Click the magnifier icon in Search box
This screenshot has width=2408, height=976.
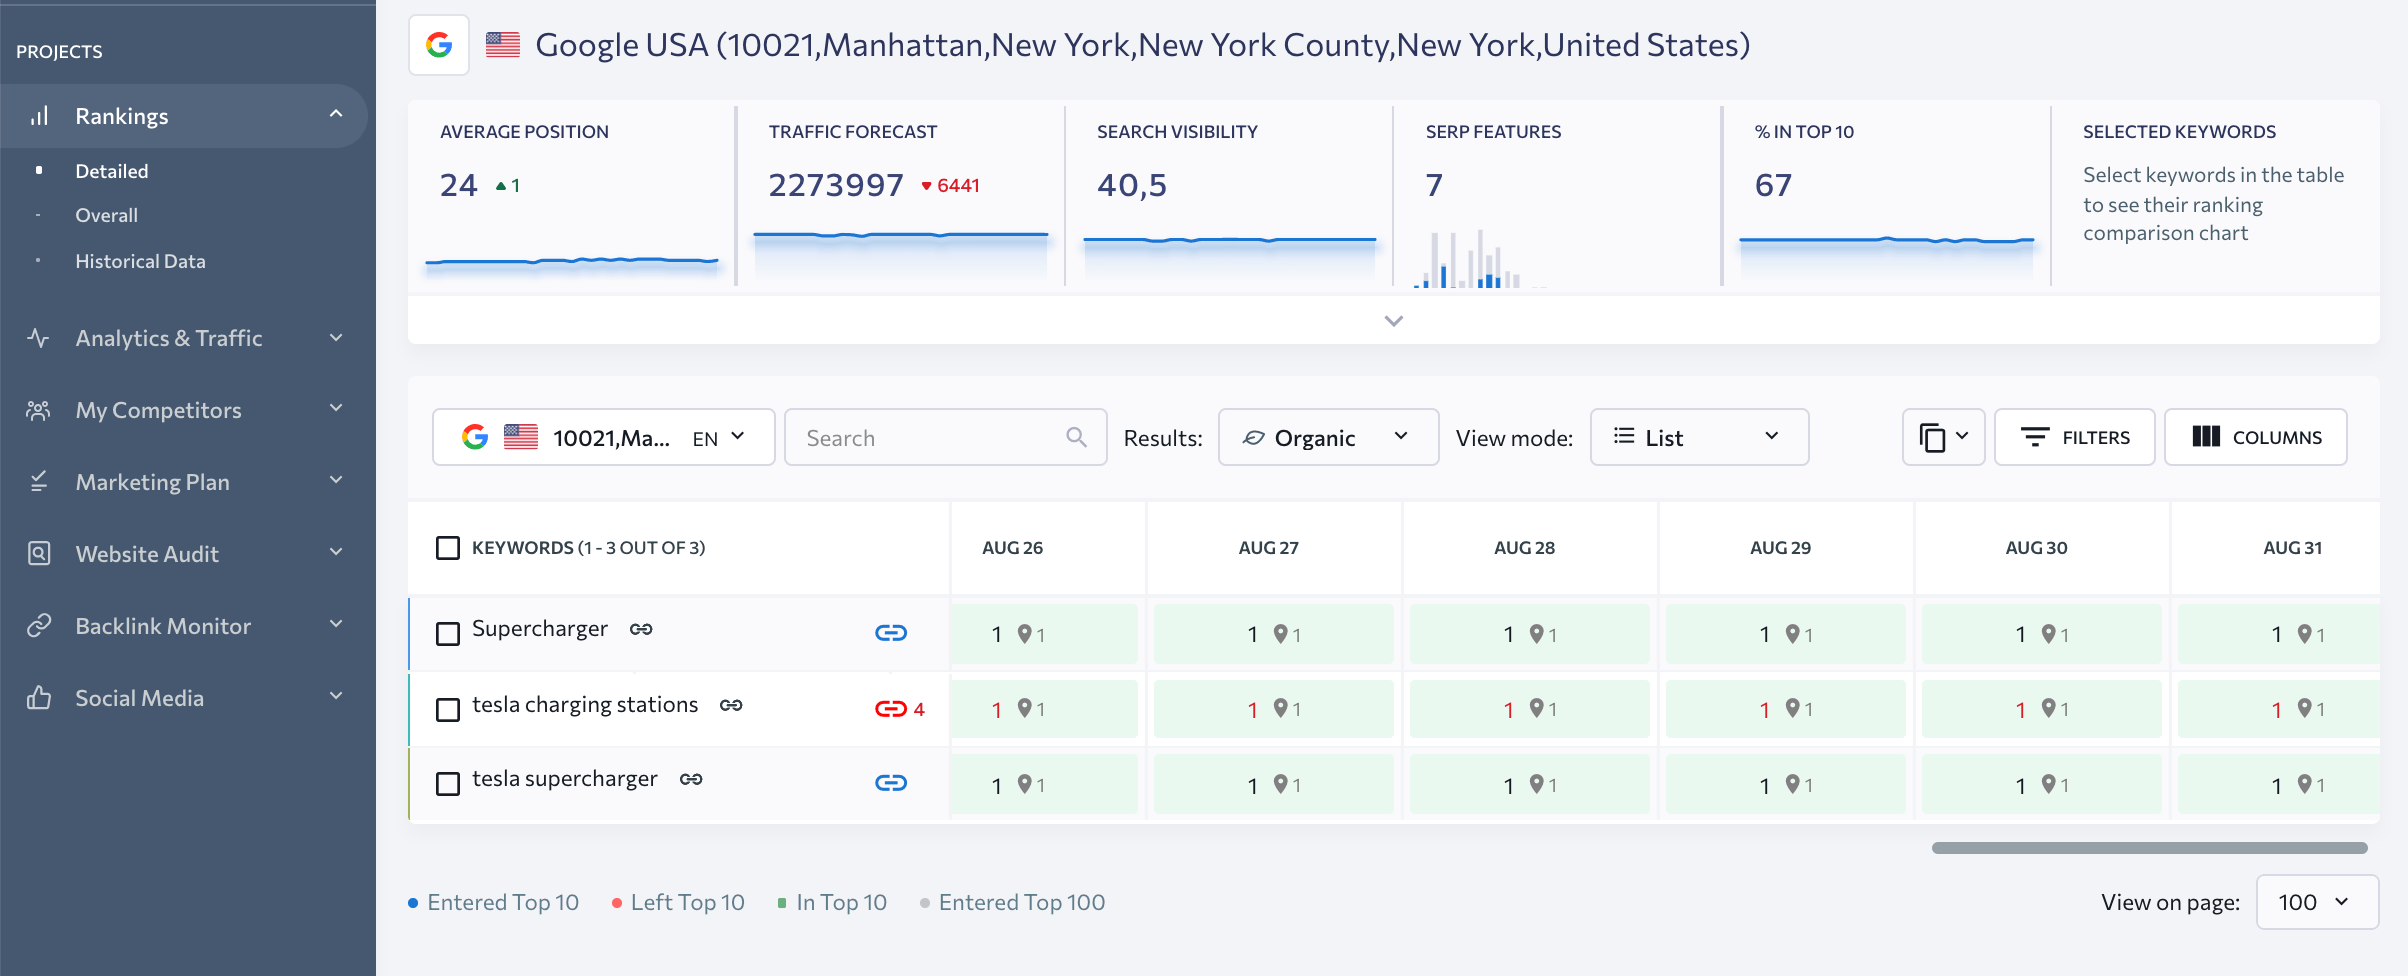click(1076, 437)
